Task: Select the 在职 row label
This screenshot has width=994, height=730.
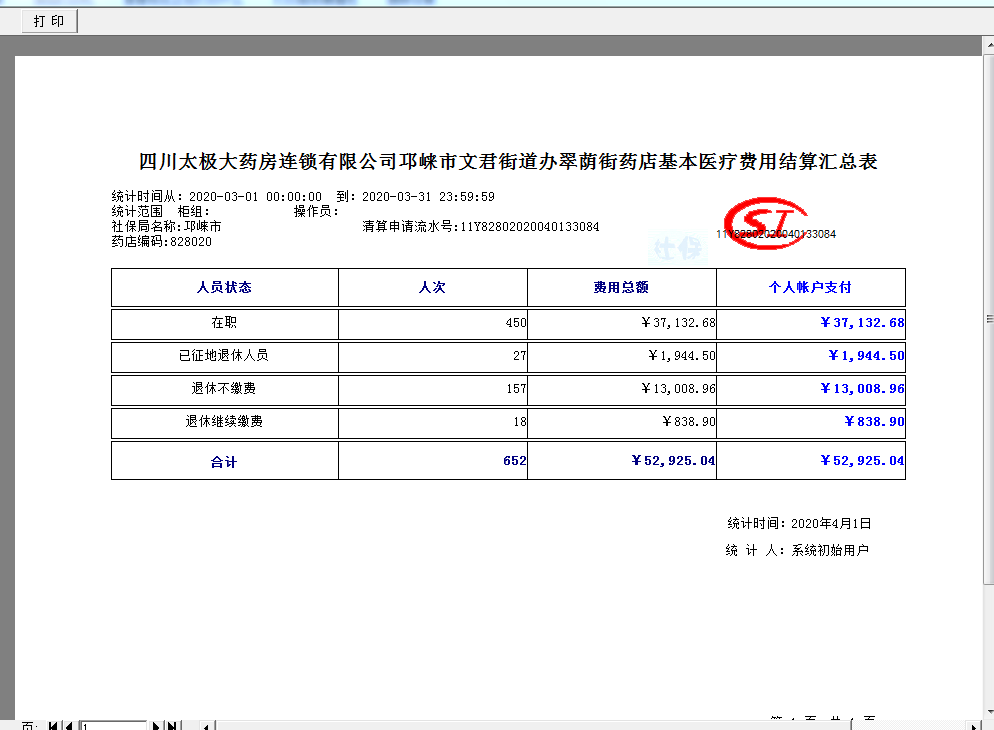Action: [224, 323]
